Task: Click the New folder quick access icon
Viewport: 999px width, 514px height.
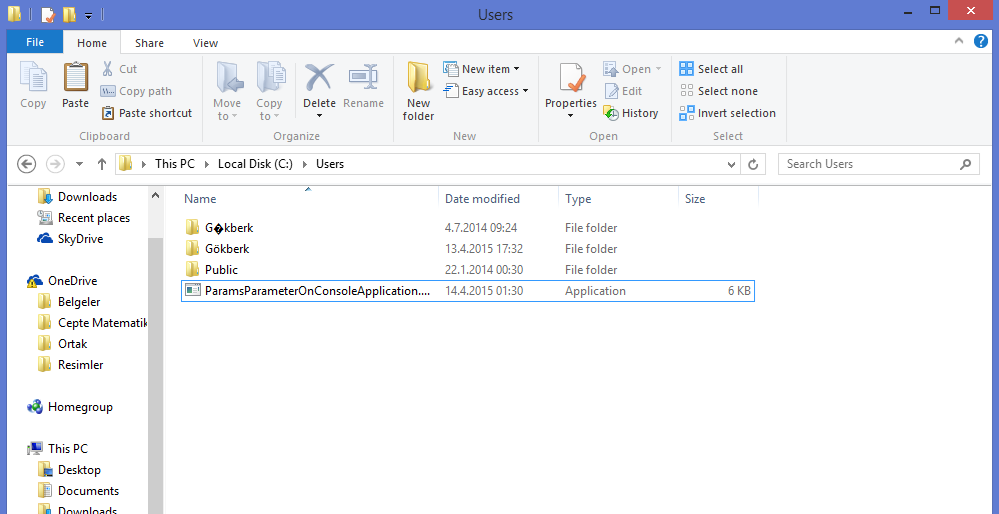Action: pyautogui.click(x=69, y=14)
